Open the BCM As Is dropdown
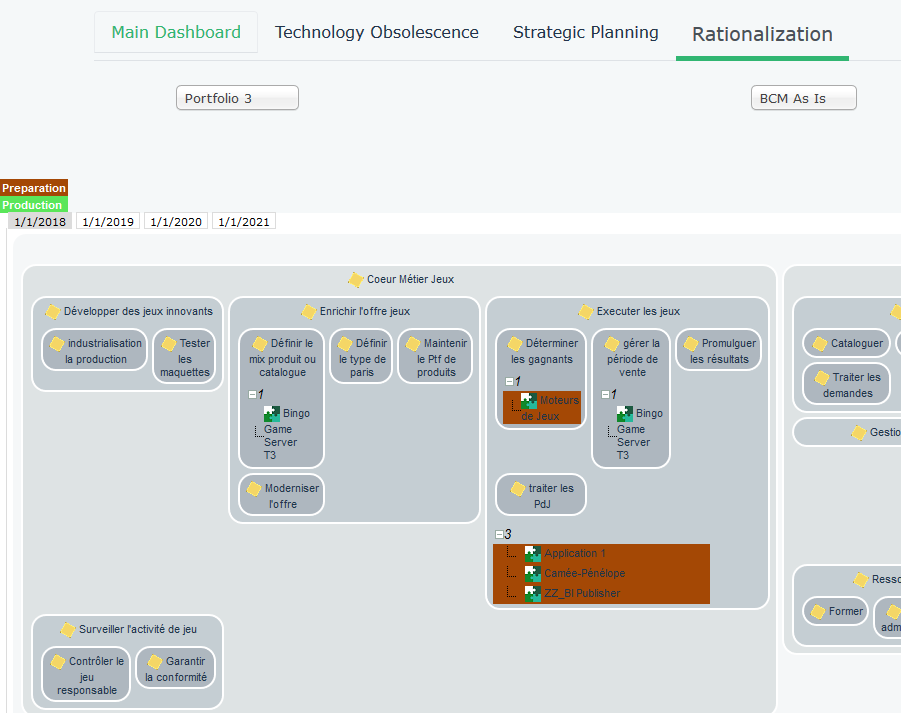Screen dimensions: 901x713 (x=803, y=98)
